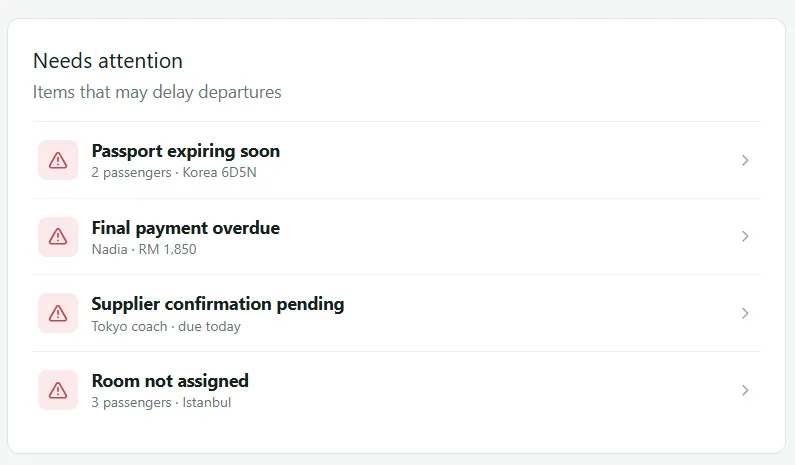Image resolution: width=795 pixels, height=465 pixels.
Task: Click warning icon beside Final payment overdue
Action: tap(58, 237)
